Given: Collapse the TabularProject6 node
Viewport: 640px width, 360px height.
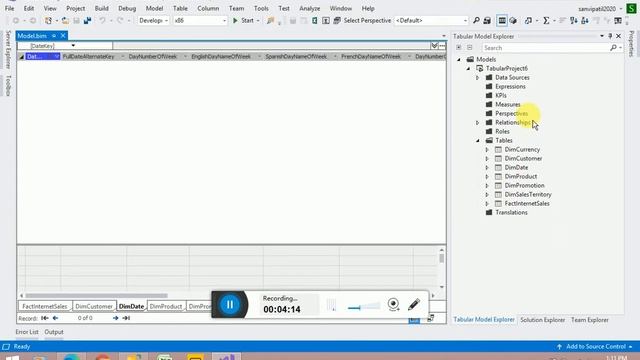Looking at the screenshot, I should point(468,69).
